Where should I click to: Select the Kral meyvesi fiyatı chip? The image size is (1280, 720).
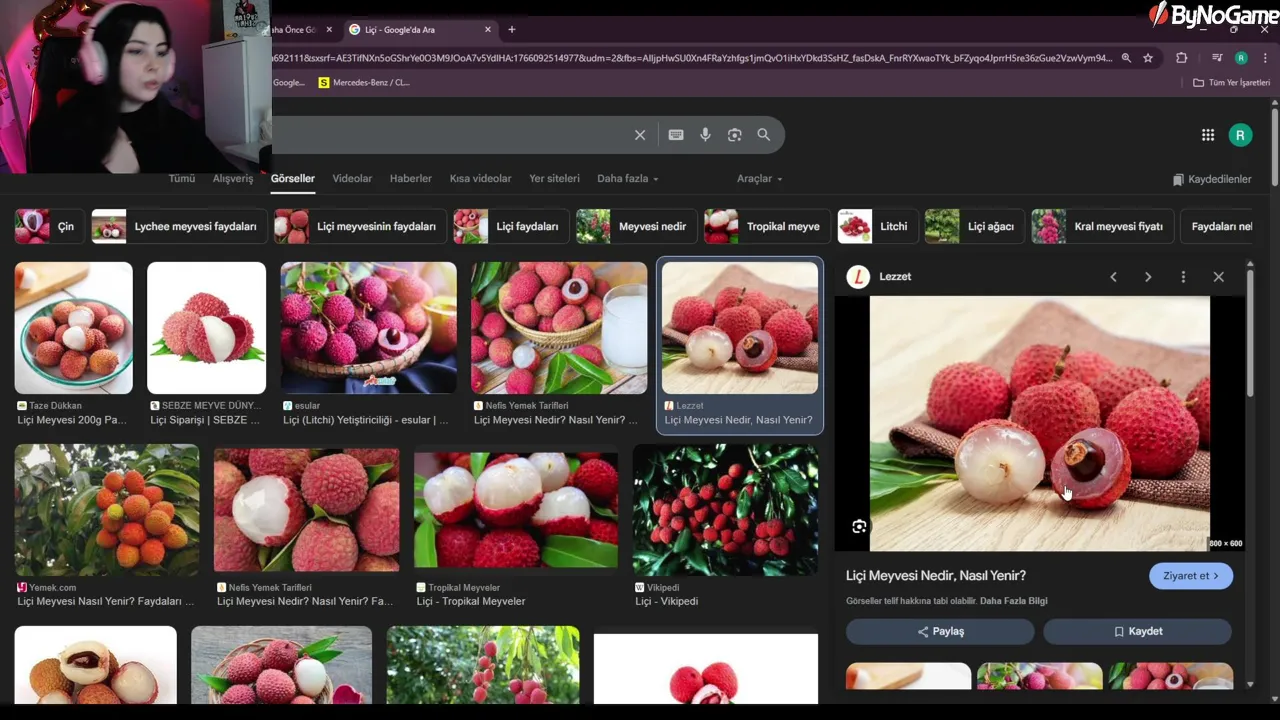tap(1102, 227)
